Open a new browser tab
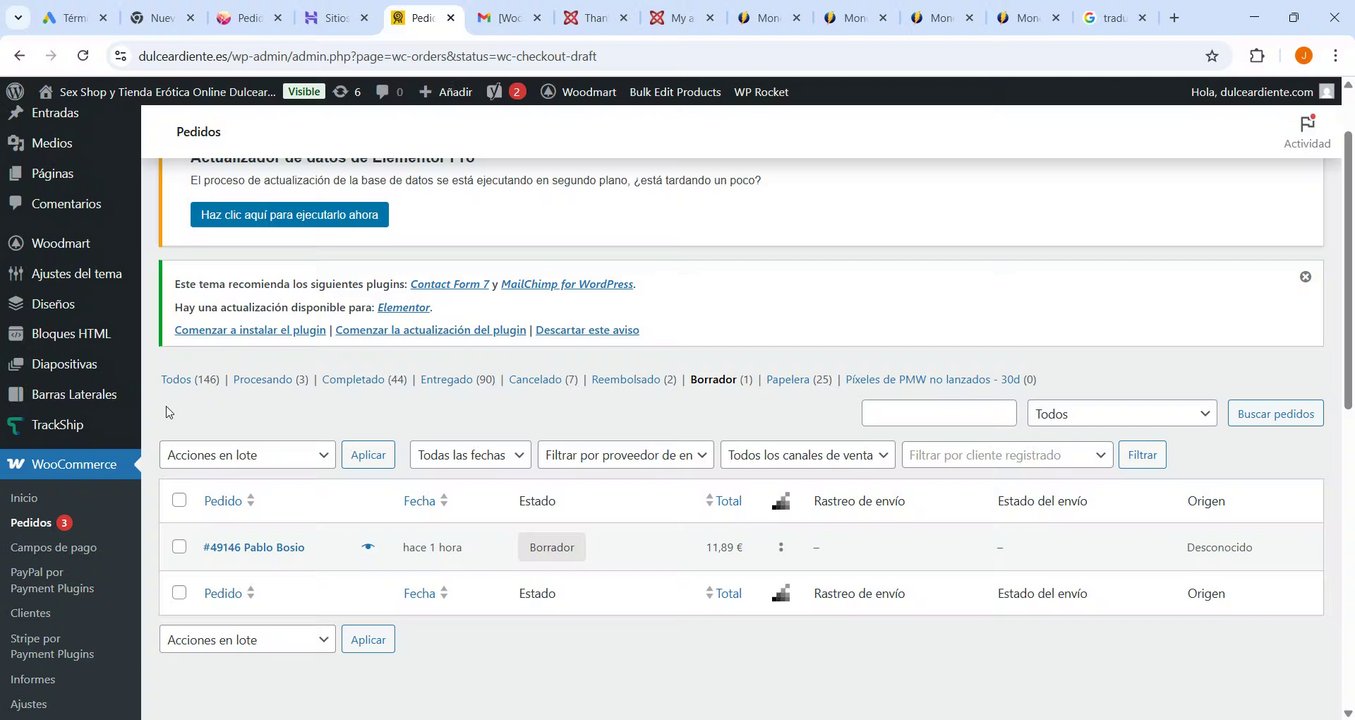 (1174, 18)
